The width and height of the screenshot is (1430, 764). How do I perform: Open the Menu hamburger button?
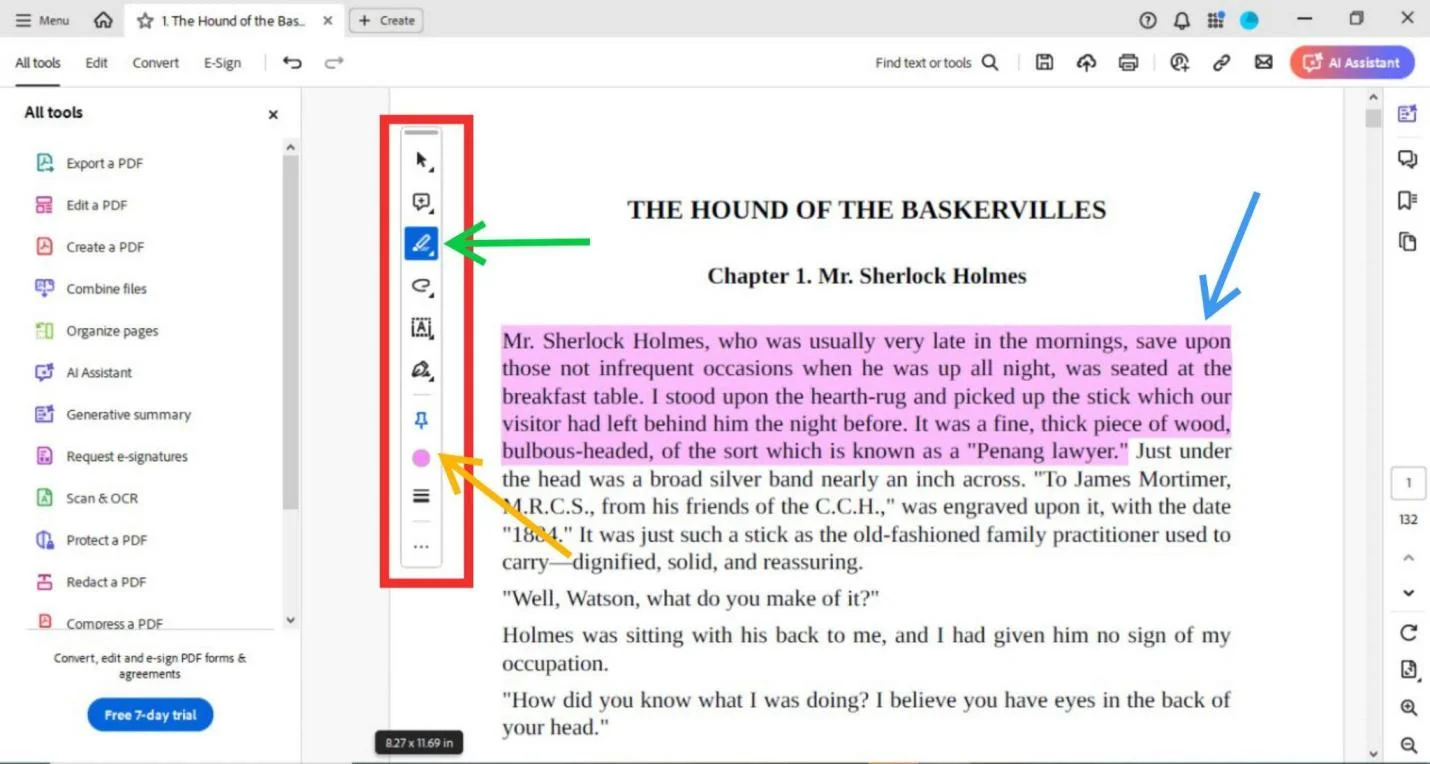42,20
